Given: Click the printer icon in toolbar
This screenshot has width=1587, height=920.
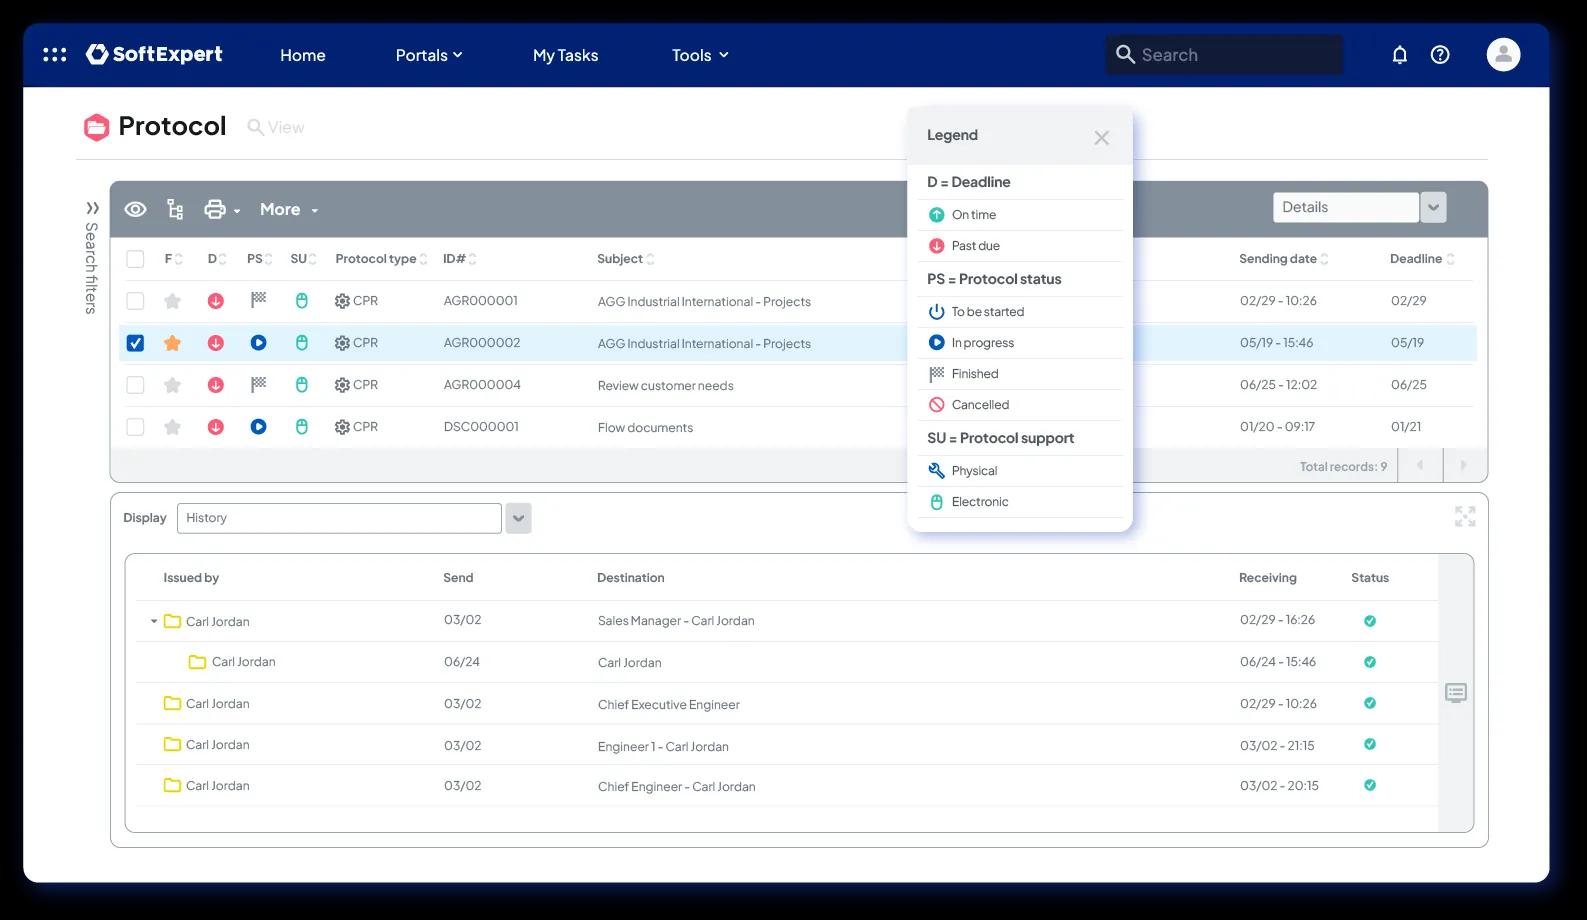Looking at the screenshot, I should point(215,209).
